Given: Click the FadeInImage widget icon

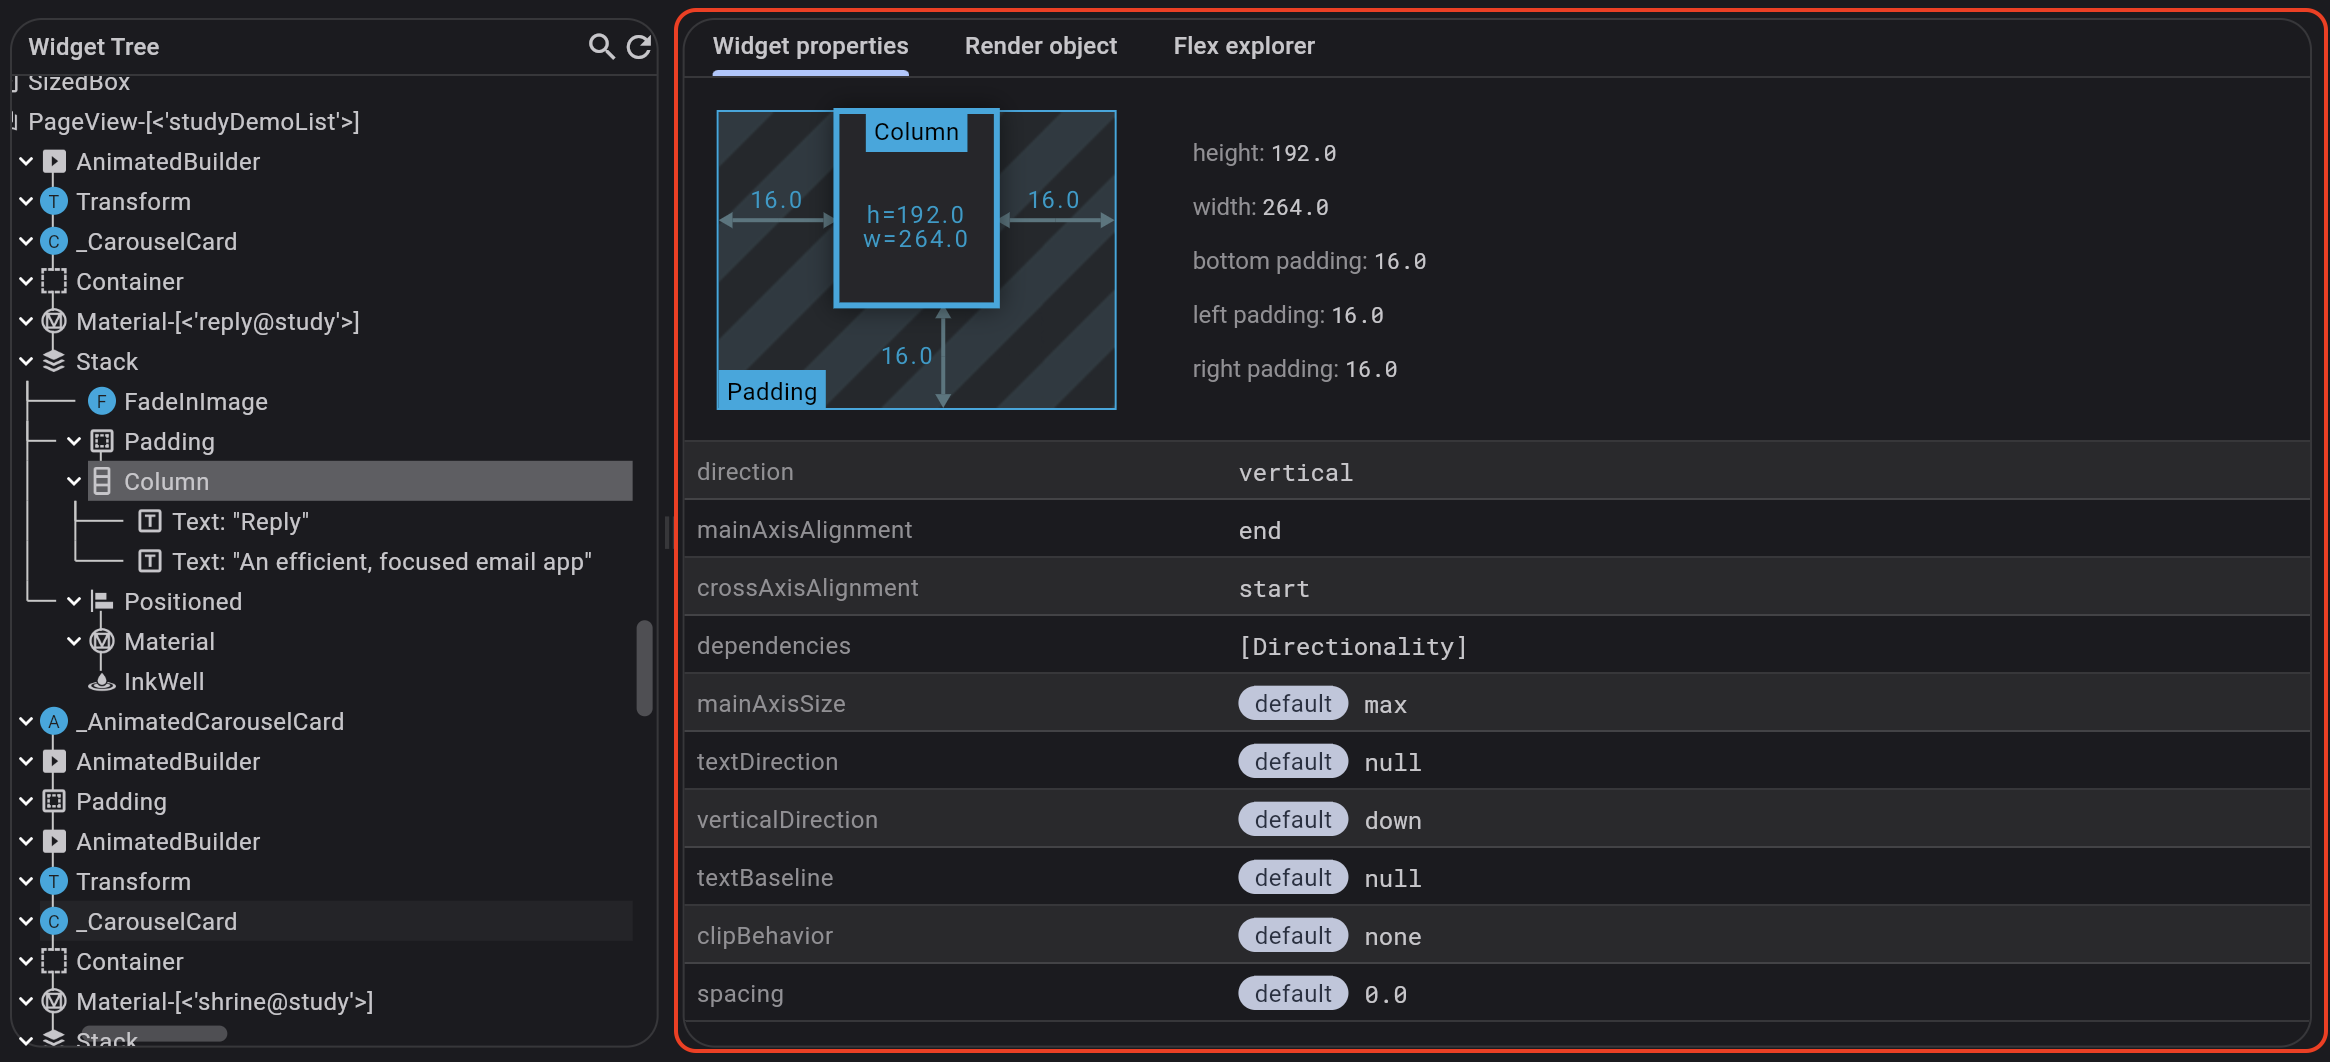Looking at the screenshot, I should click(x=101, y=401).
